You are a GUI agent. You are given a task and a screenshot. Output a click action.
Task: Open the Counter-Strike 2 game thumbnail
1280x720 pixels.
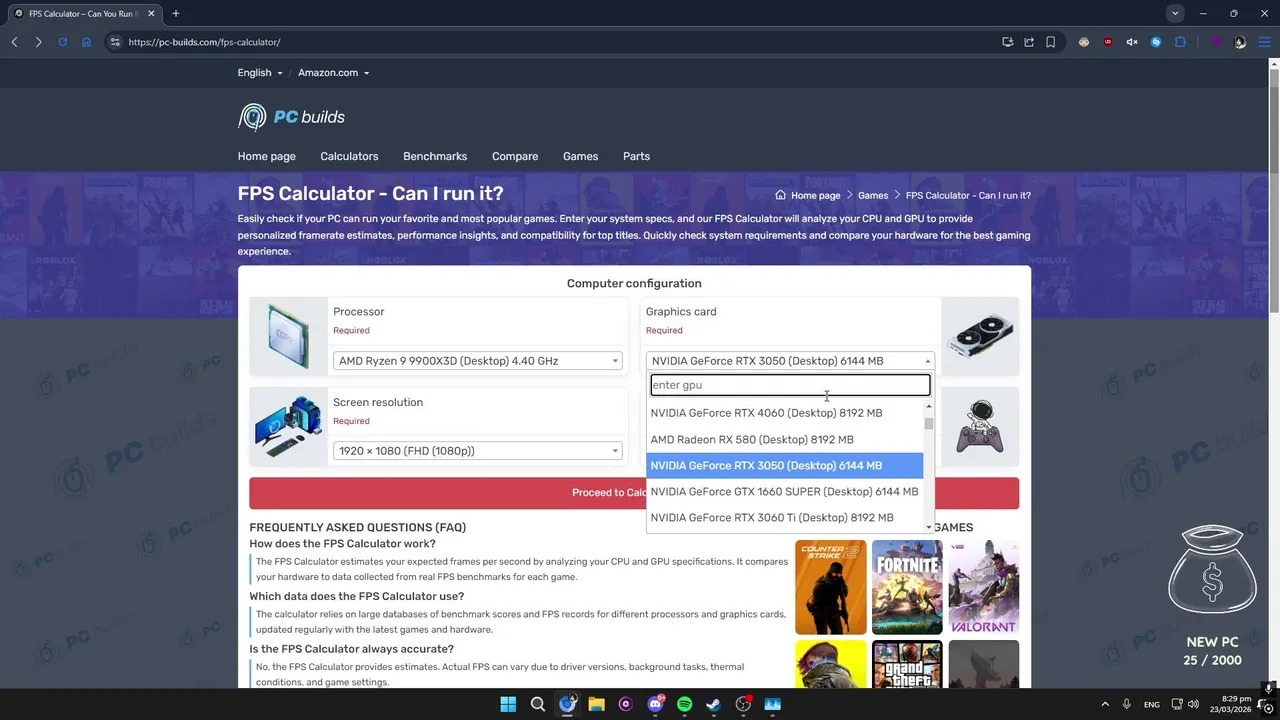click(x=831, y=587)
